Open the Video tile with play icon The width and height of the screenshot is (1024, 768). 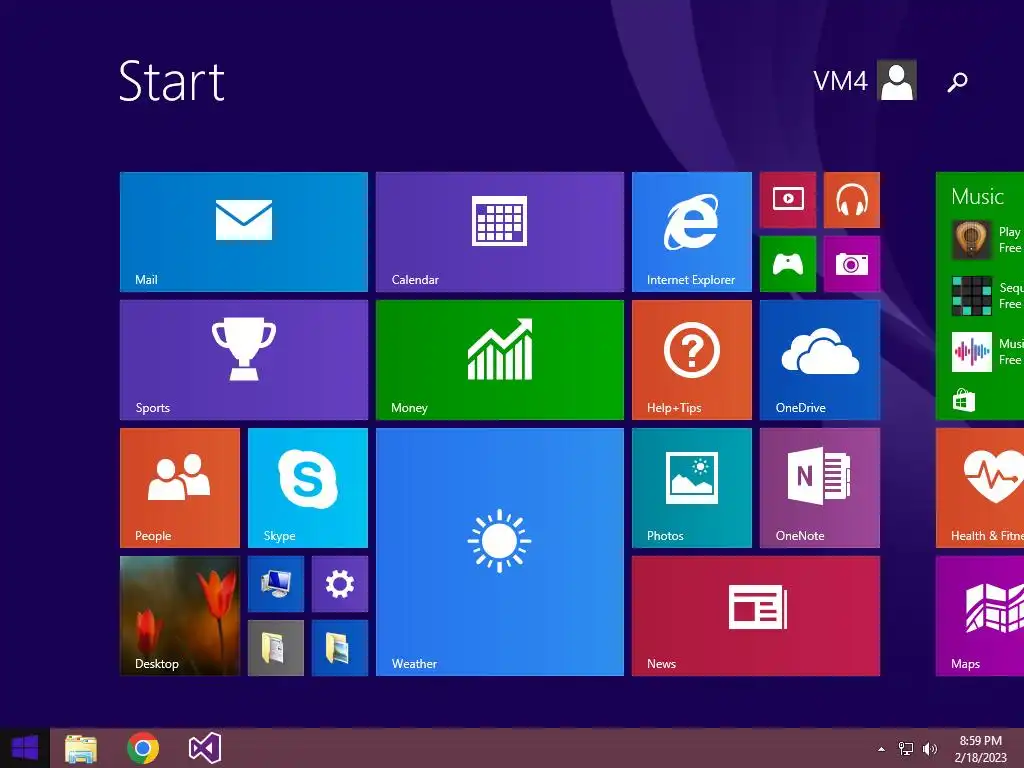(x=788, y=200)
